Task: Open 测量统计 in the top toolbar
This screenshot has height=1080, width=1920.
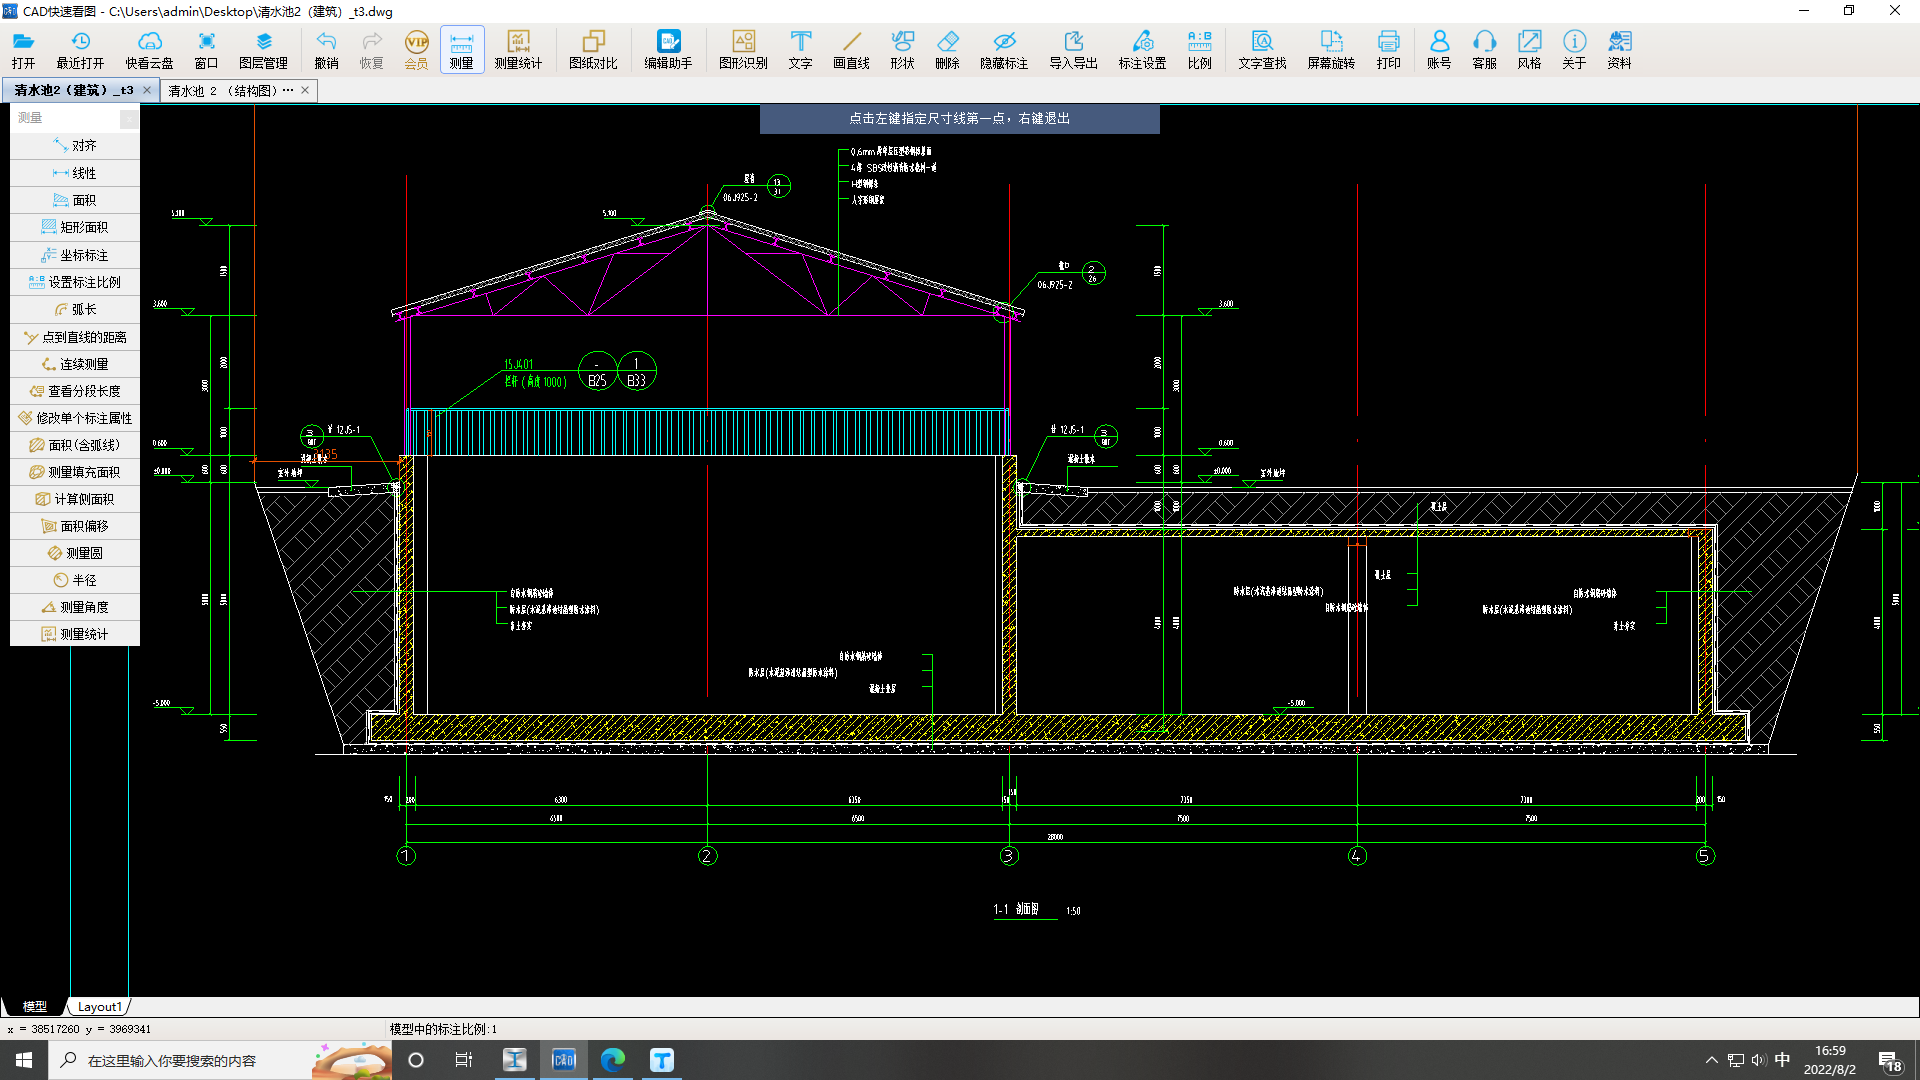Action: (518, 50)
